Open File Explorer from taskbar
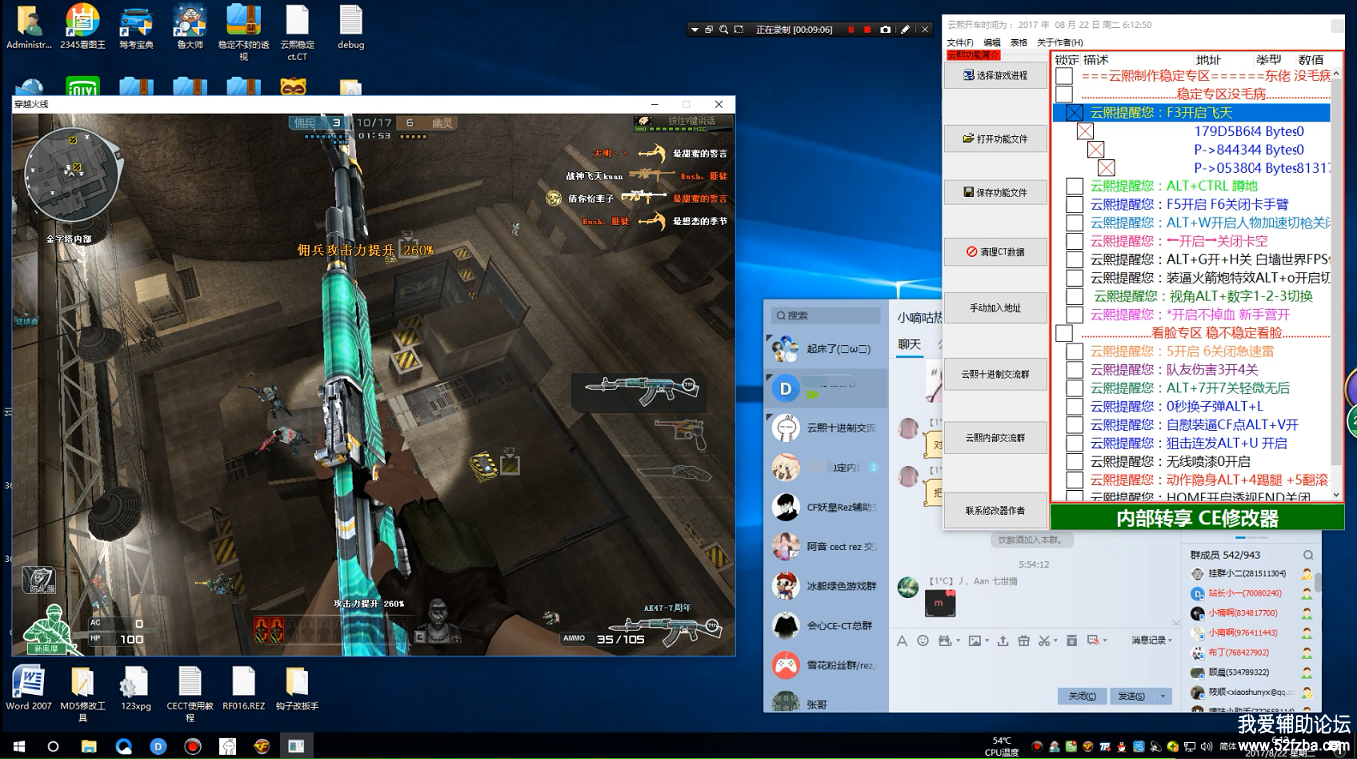The width and height of the screenshot is (1357, 759). (x=89, y=746)
